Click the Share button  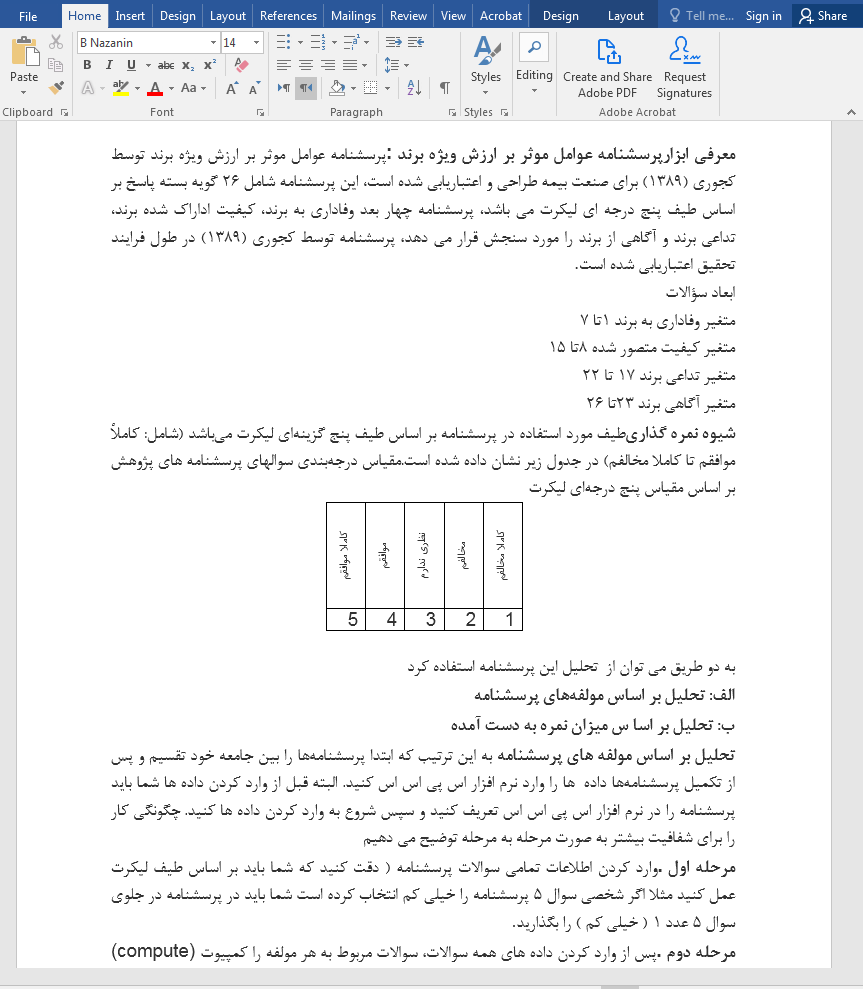(x=823, y=15)
